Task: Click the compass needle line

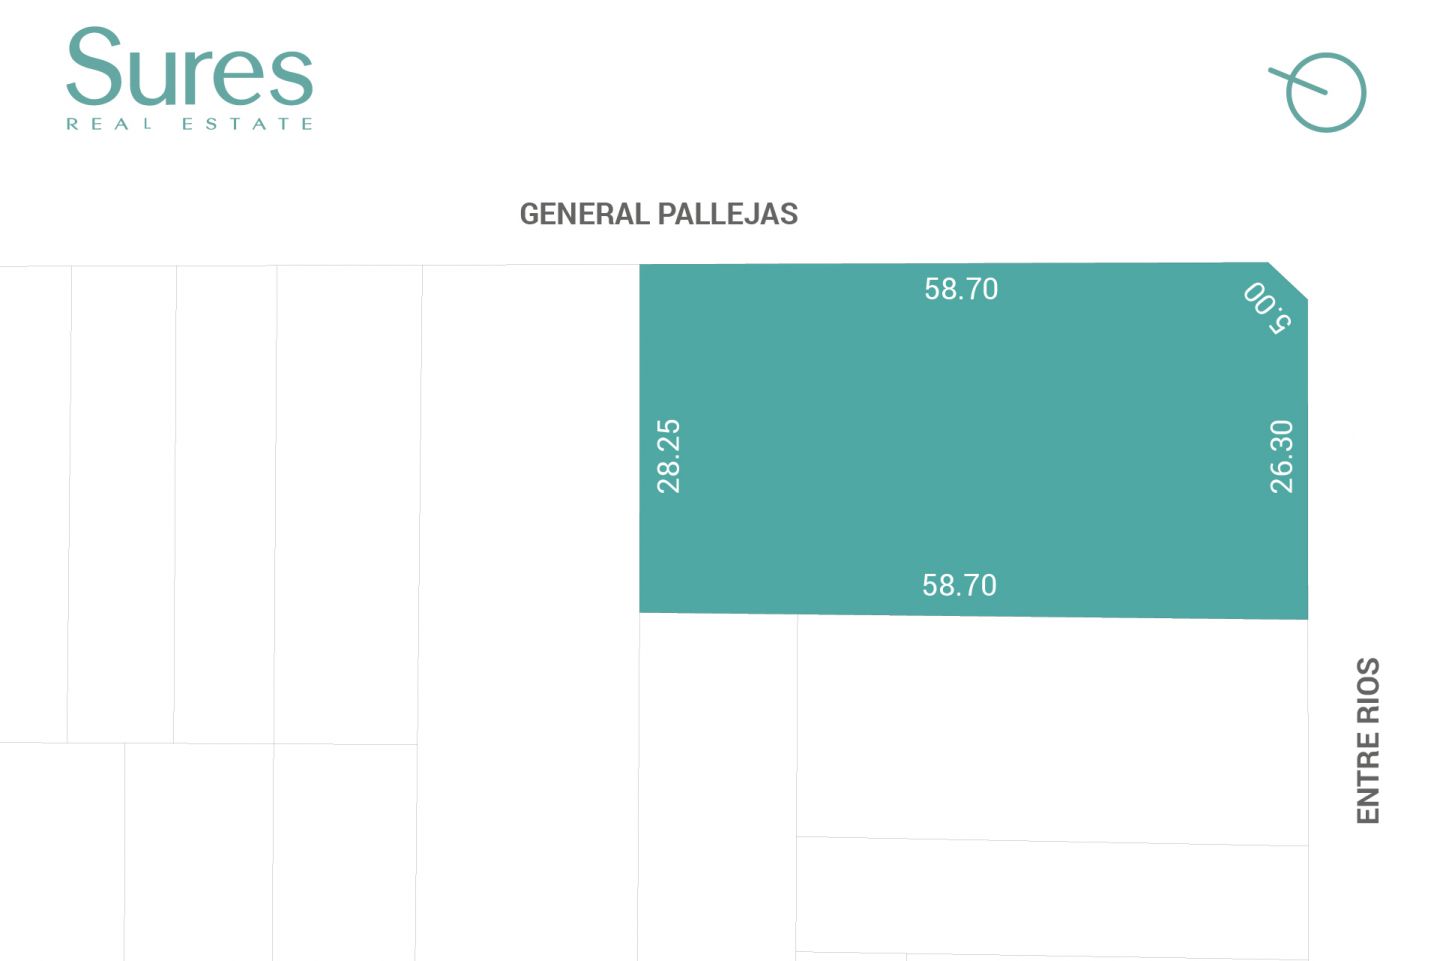Action: click(1298, 81)
